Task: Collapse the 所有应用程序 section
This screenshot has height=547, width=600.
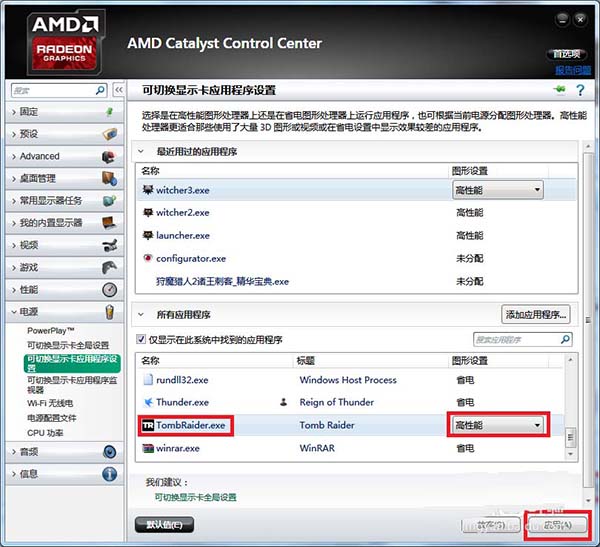Action: 141,315
